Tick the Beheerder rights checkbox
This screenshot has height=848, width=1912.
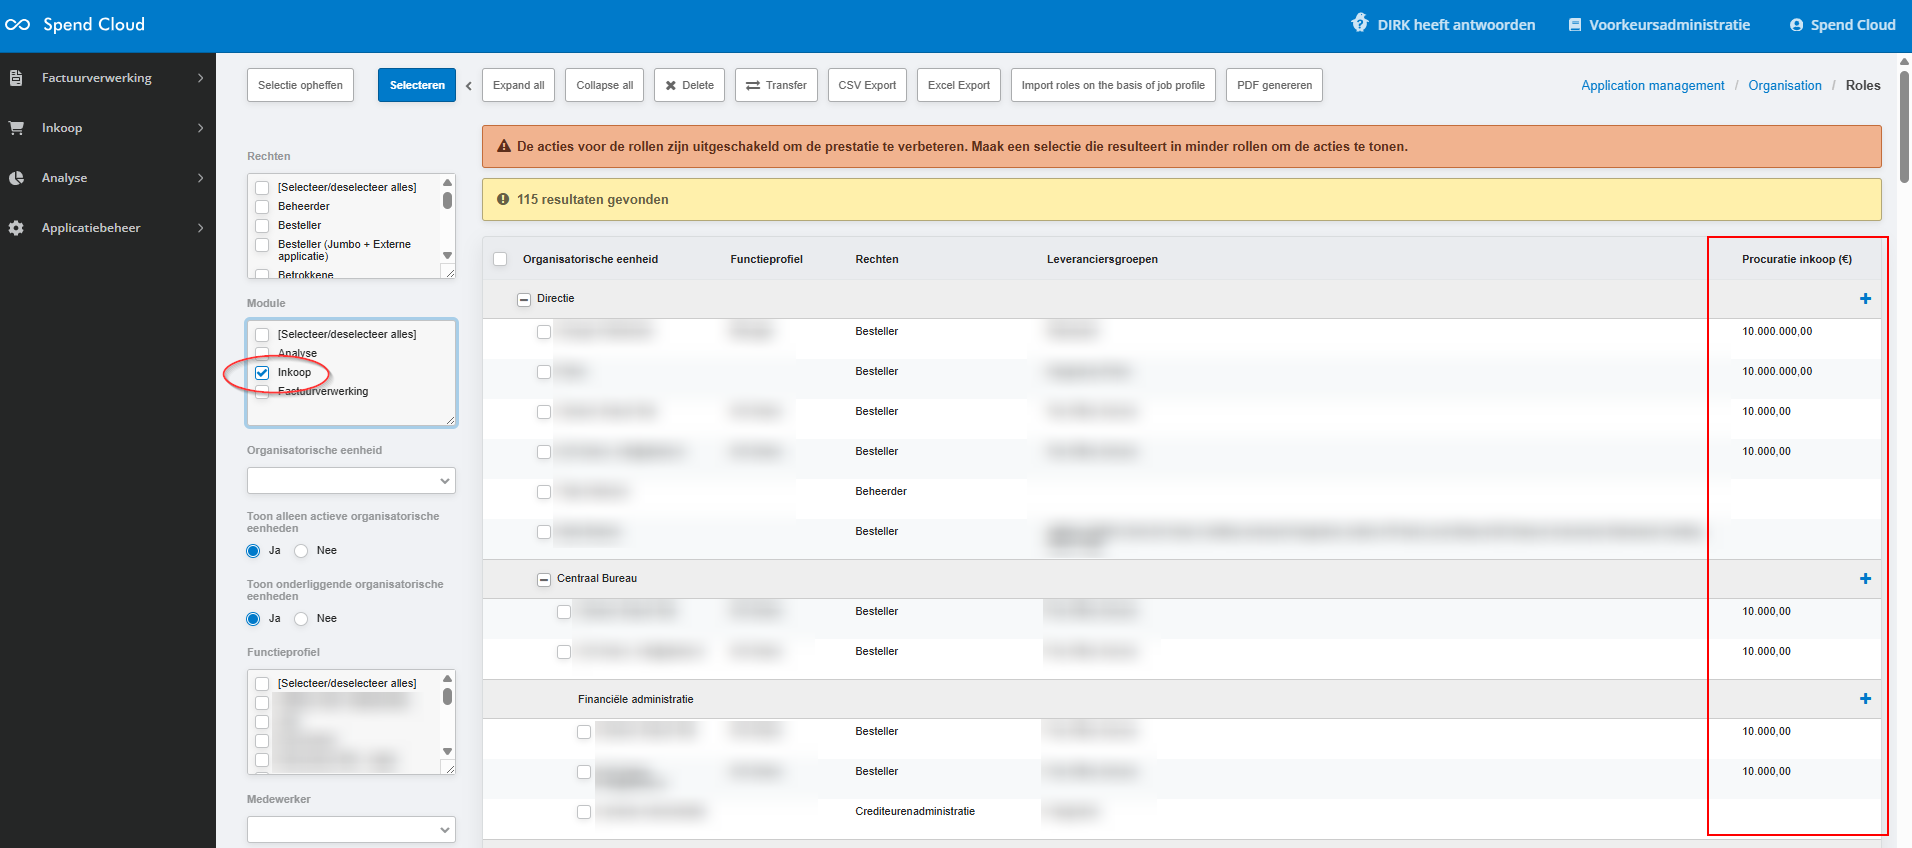click(x=262, y=207)
